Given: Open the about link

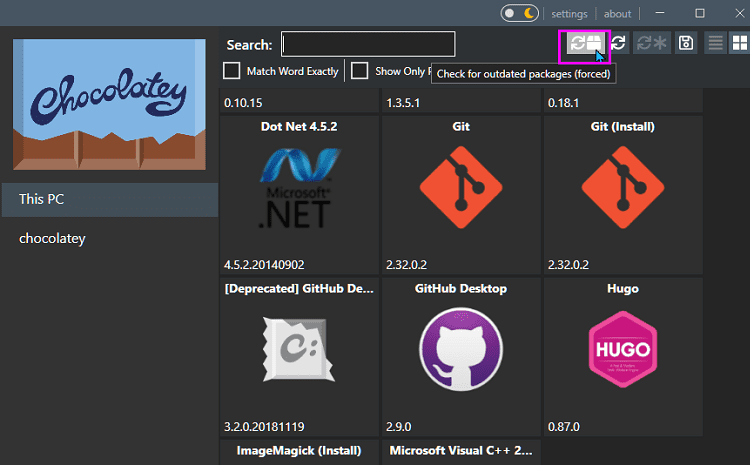Looking at the screenshot, I should pyautogui.click(x=617, y=14).
